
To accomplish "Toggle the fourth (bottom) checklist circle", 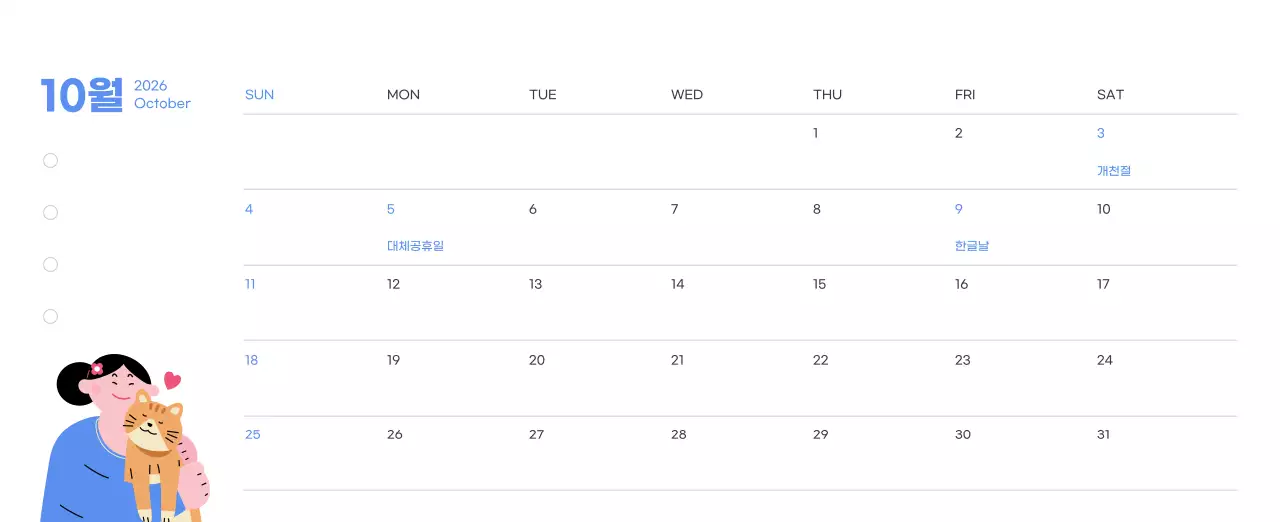I will pos(50,317).
